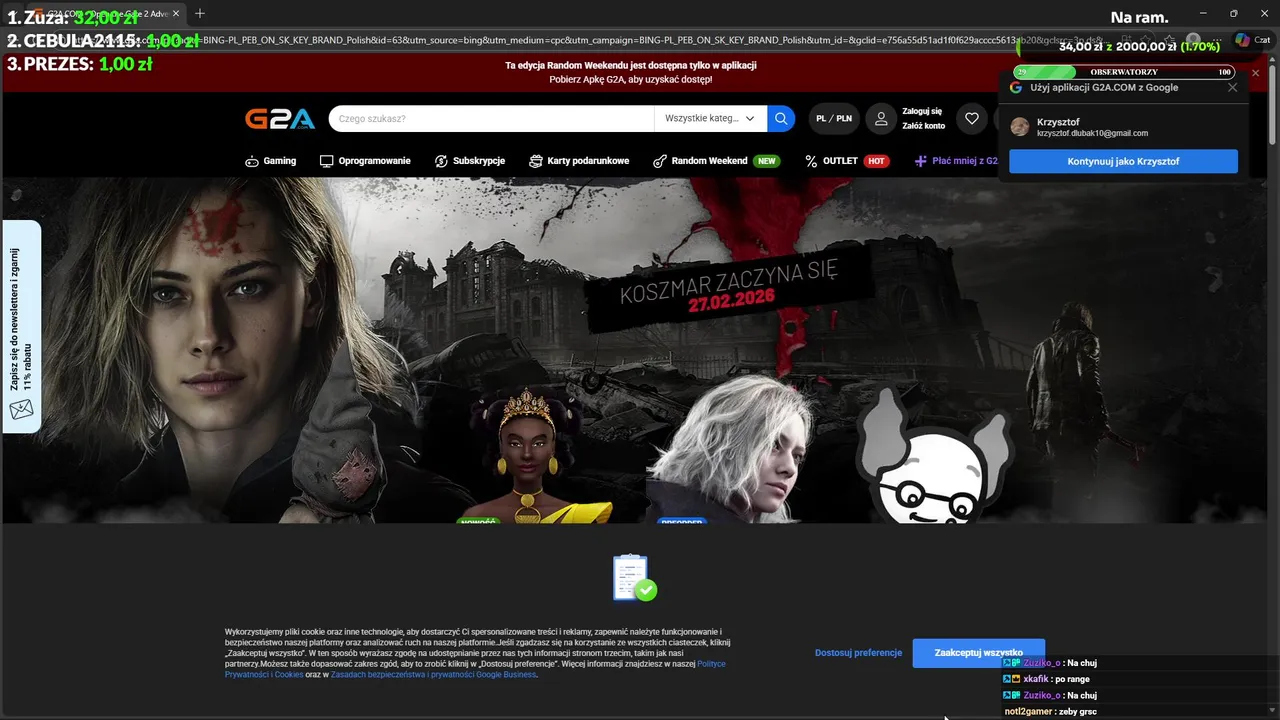This screenshot has width=1280, height=720.
Task: Click the newsletter envelope icon
Action: (21, 410)
